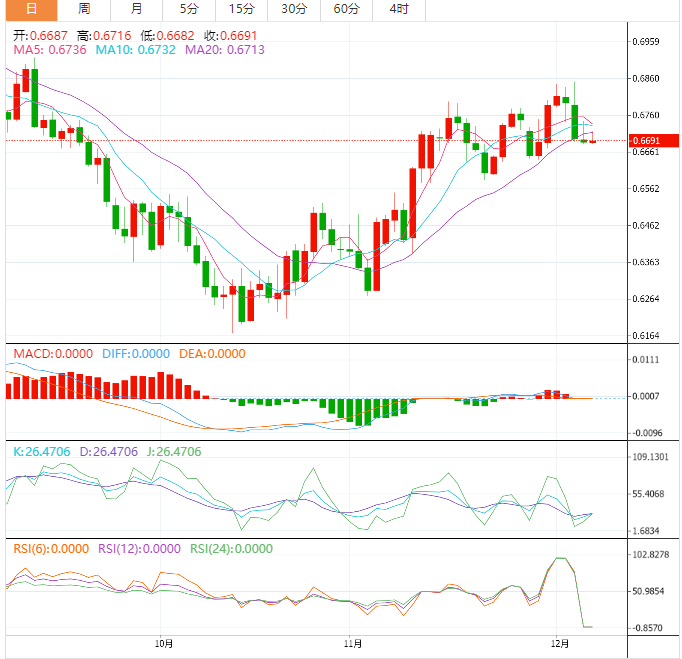Viewport: 682px width, 659px height.
Task: Select the 日 daily chart tab
Action: point(31,10)
